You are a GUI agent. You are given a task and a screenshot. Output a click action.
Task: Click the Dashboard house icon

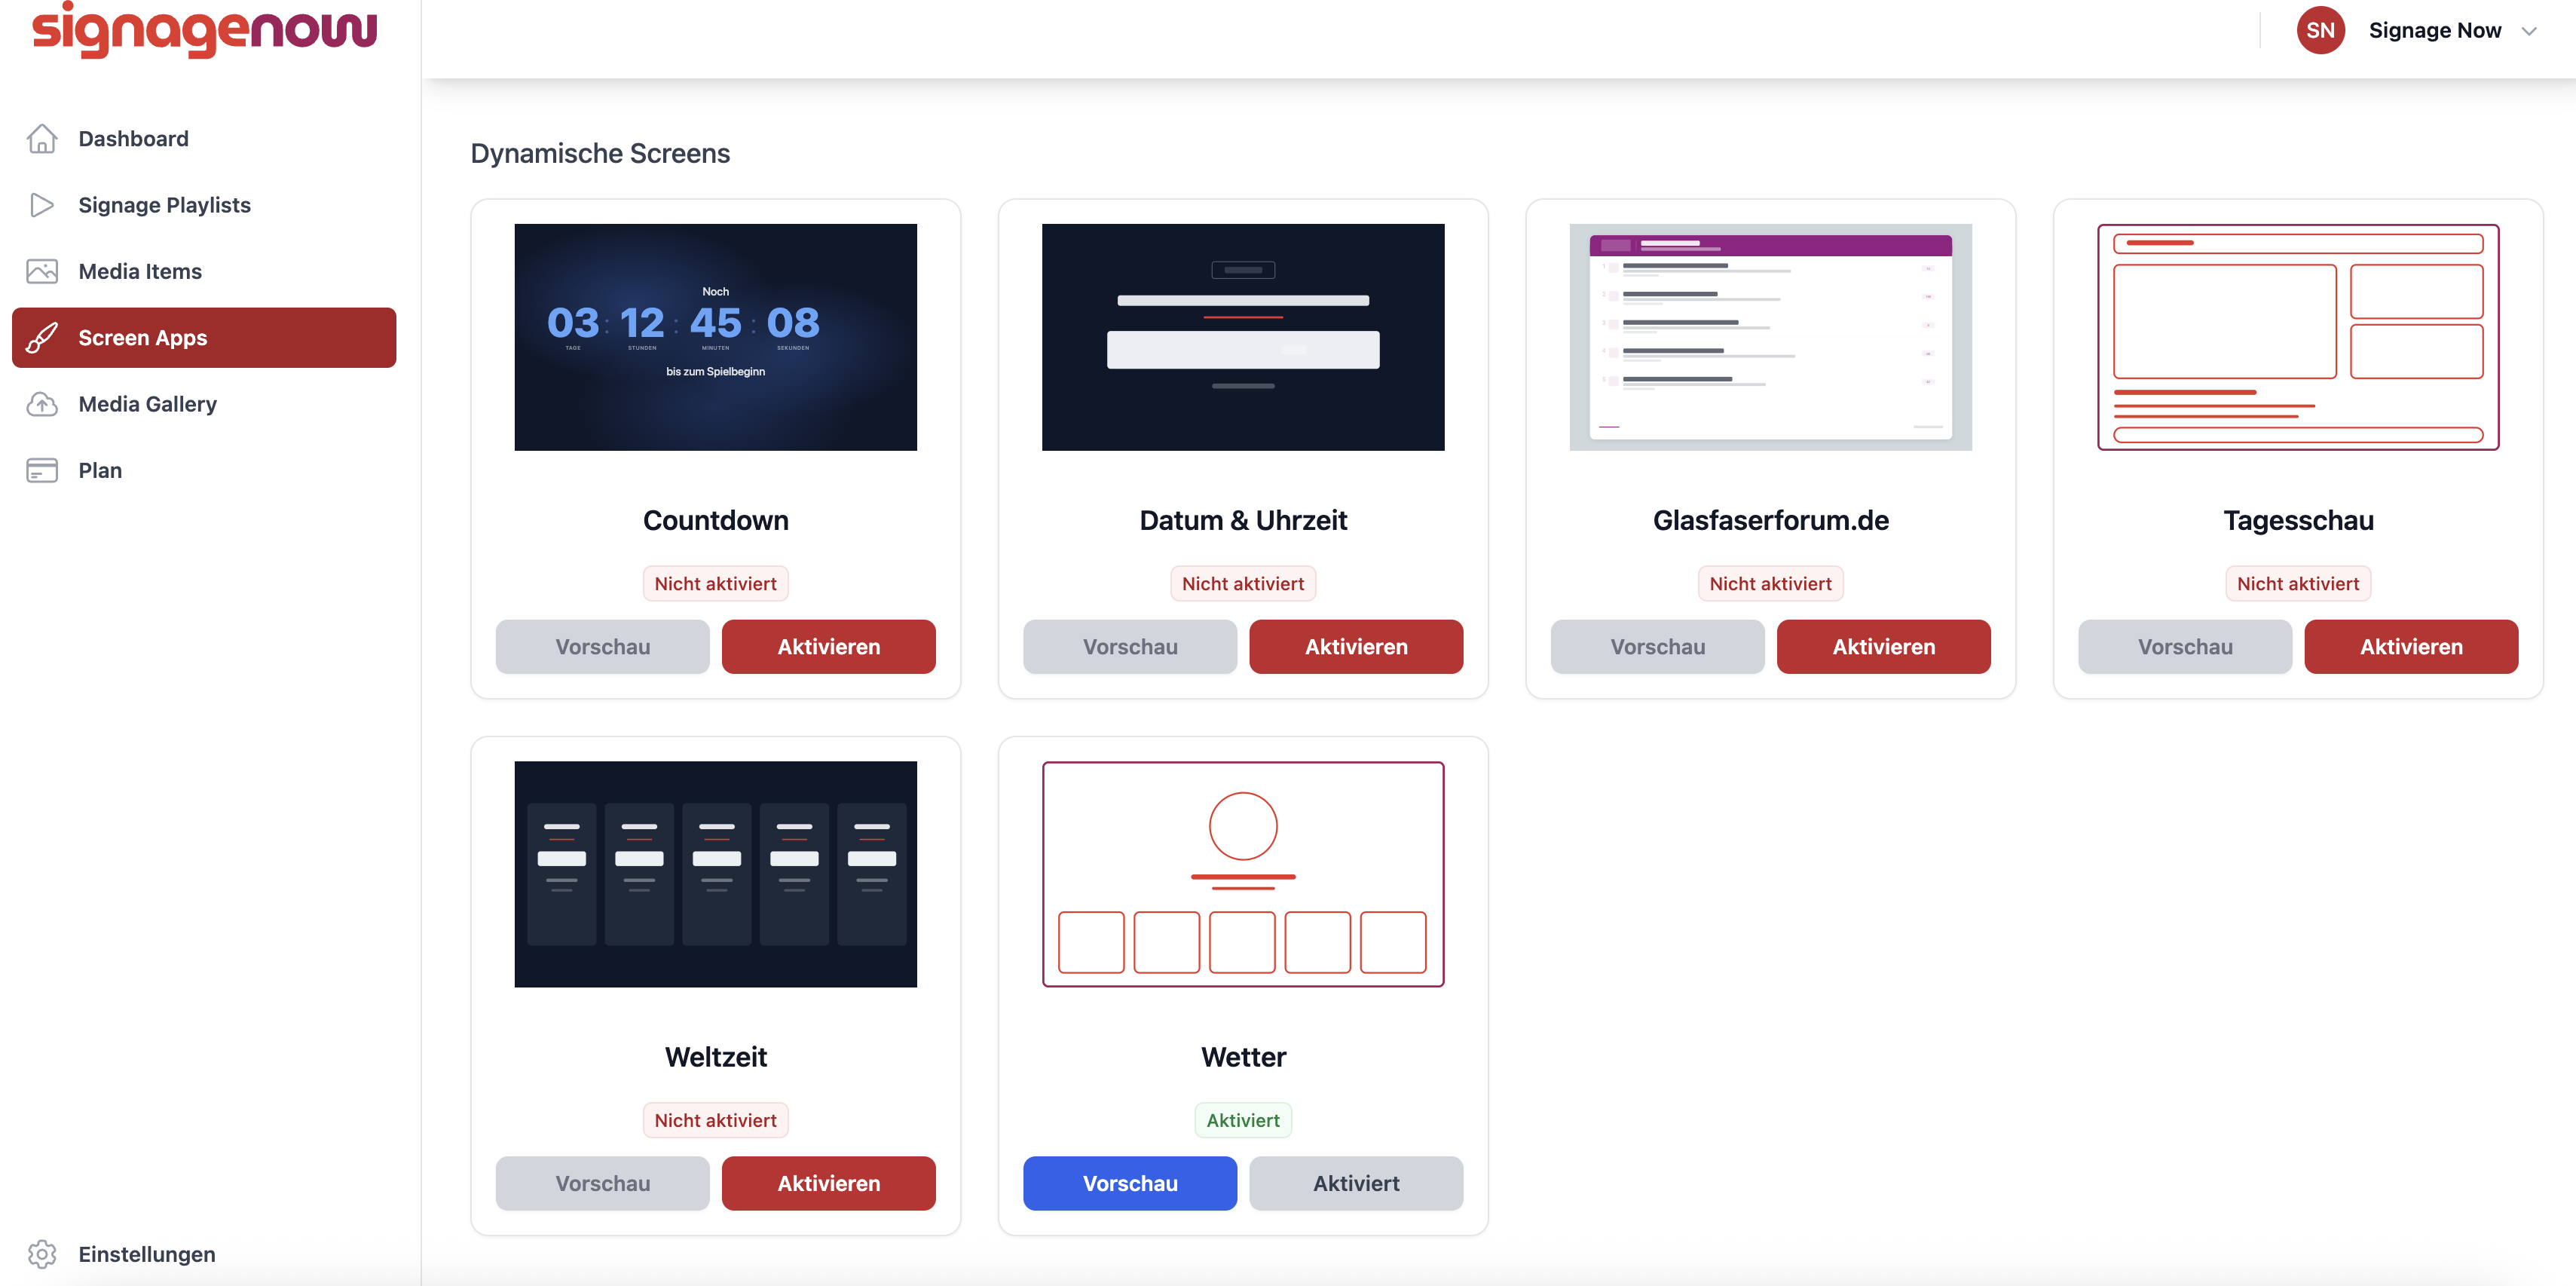[x=42, y=139]
